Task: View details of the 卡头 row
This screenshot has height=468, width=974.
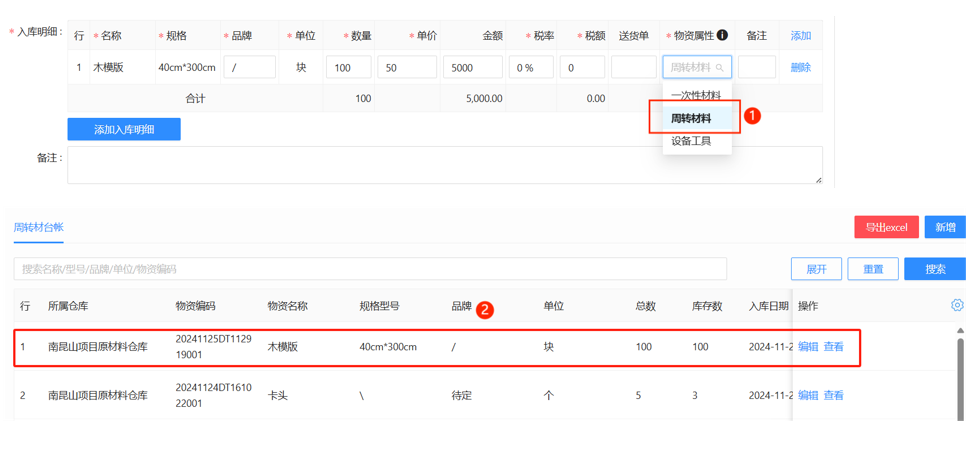Action: pyautogui.click(x=834, y=395)
